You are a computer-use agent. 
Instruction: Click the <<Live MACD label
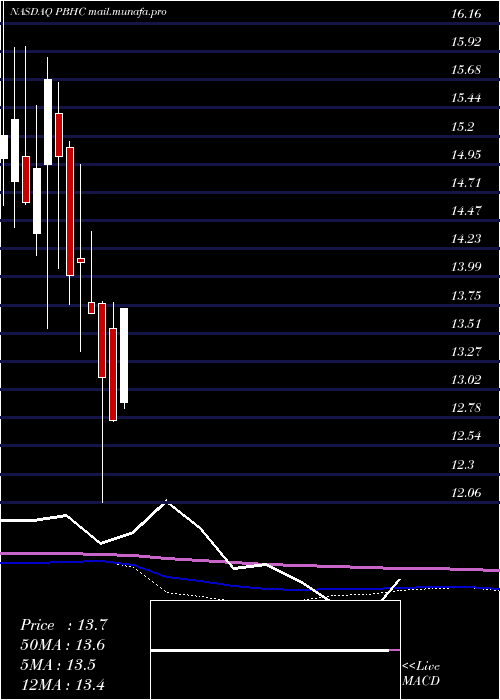pos(421,674)
